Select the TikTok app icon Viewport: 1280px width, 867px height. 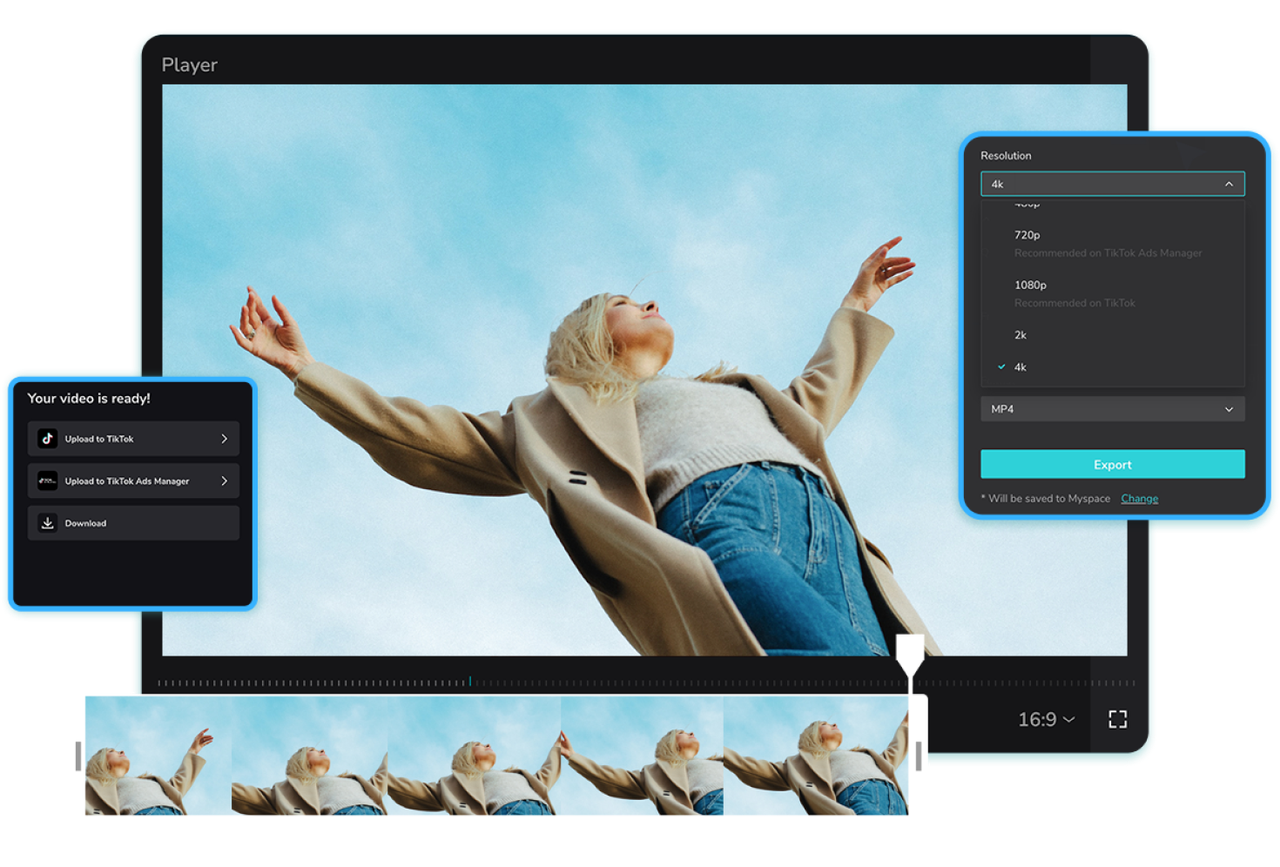[x=47, y=438]
